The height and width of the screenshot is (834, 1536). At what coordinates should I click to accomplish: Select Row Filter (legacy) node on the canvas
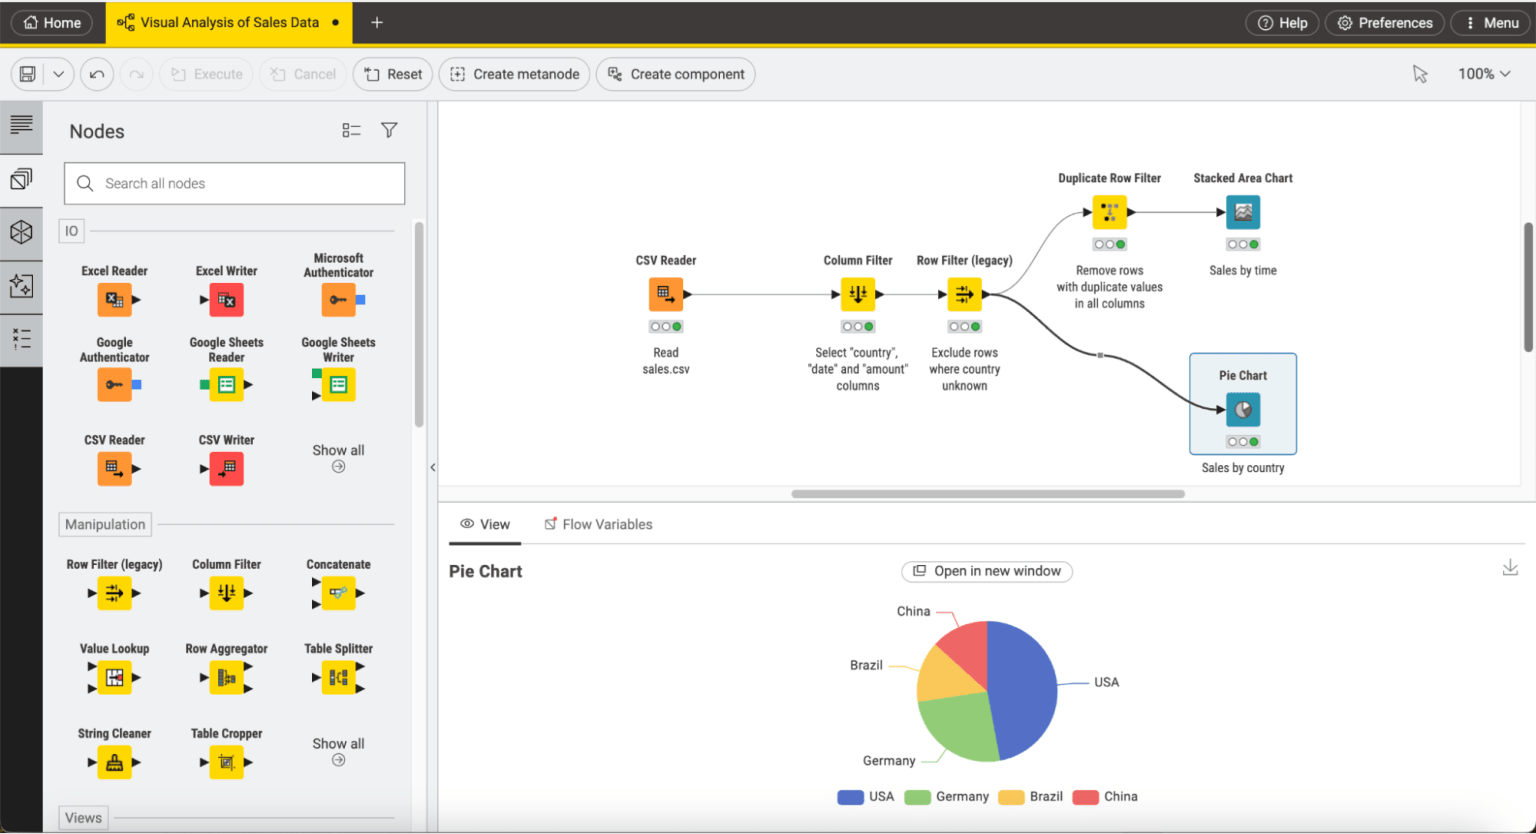[964, 294]
